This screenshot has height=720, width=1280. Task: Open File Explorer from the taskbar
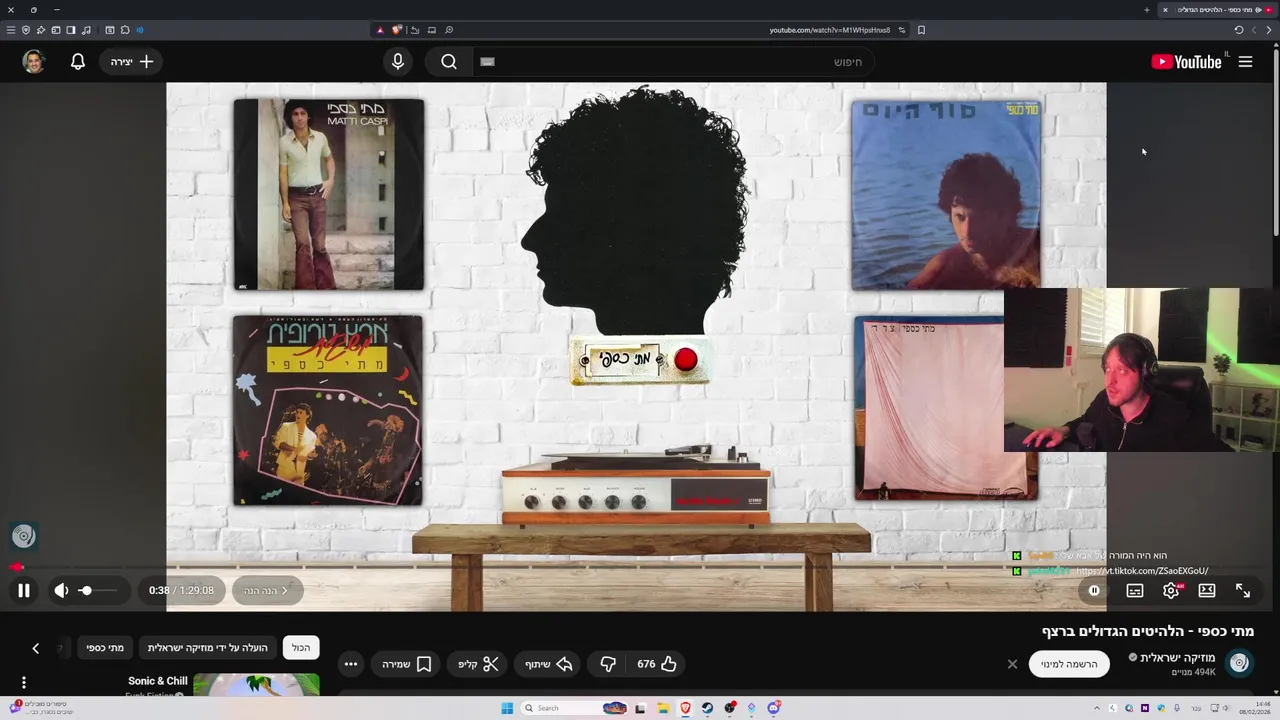(x=663, y=708)
